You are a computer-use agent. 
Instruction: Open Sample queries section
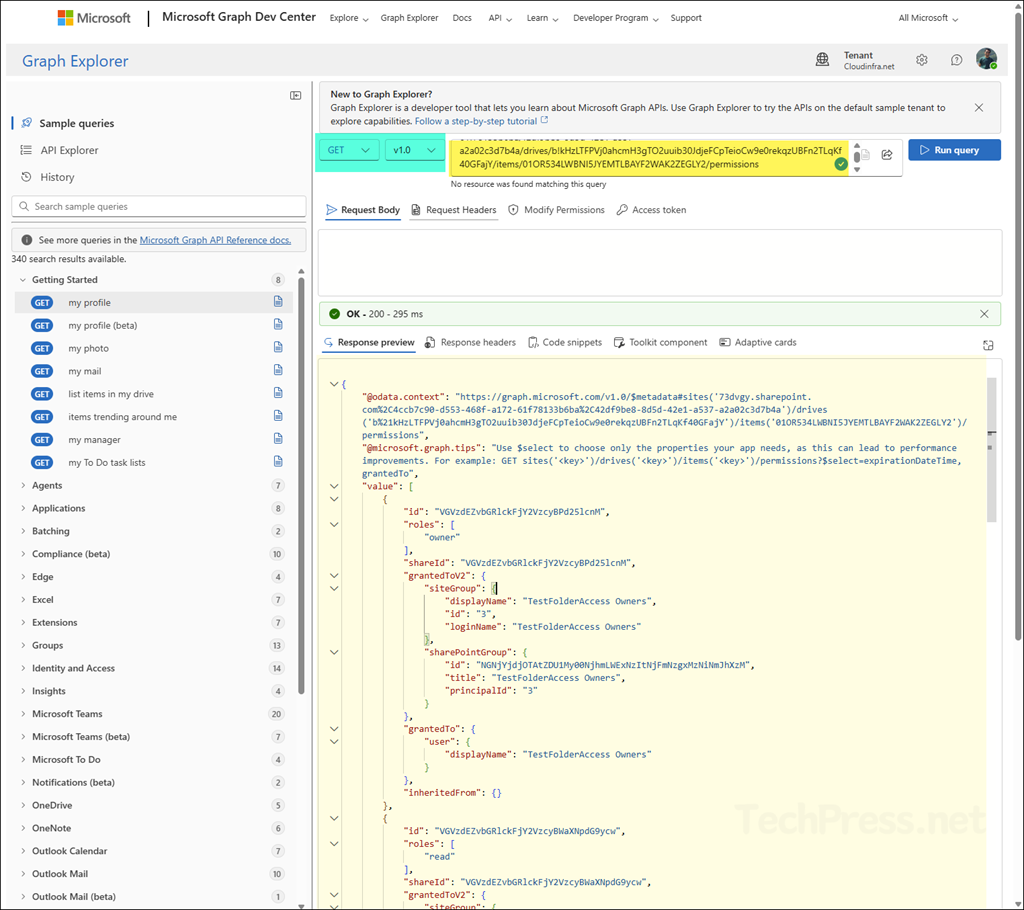coord(76,123)
